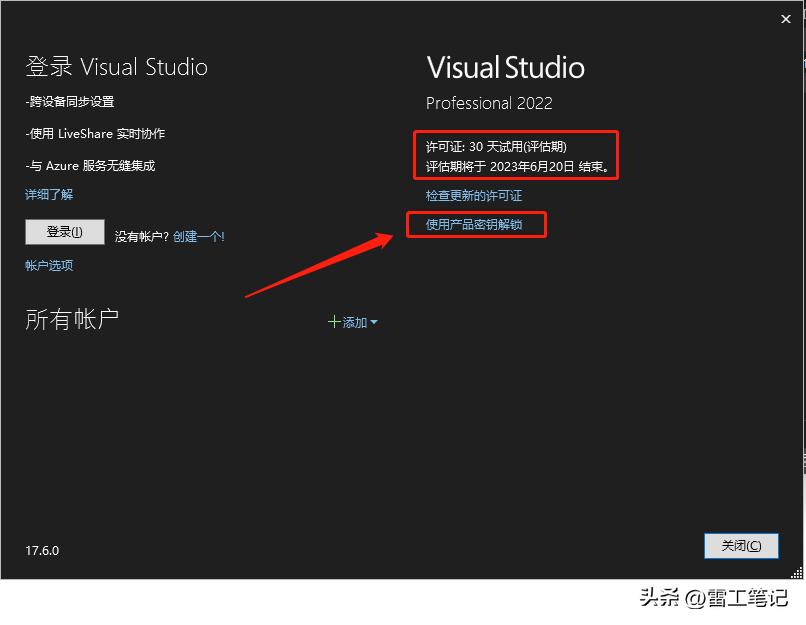The width and height of the screenshot is (806, 625).
Task: Click the 跨设备同步设置 list item
Action: pos(72,101)
